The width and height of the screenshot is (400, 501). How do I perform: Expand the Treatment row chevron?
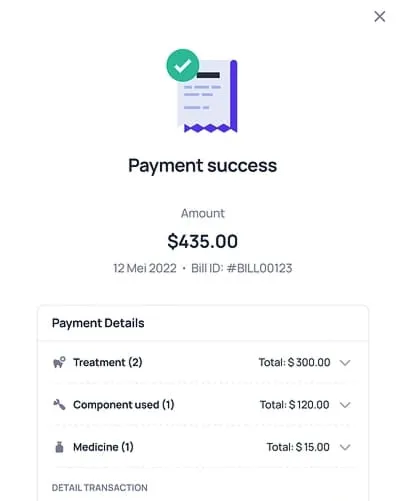(345, 362)
